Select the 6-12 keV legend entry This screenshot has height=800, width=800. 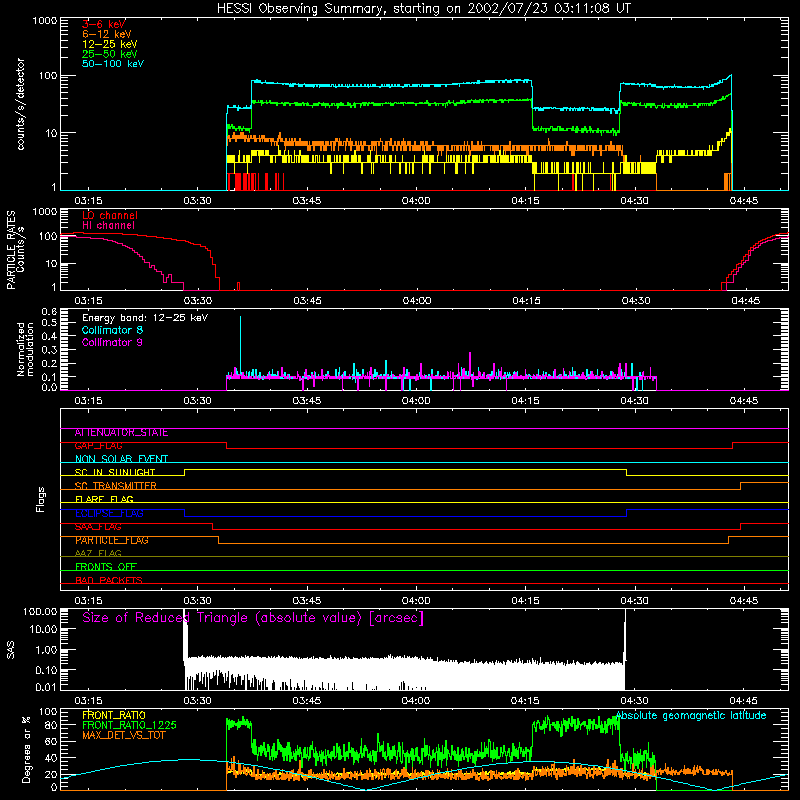click(107, 34)
